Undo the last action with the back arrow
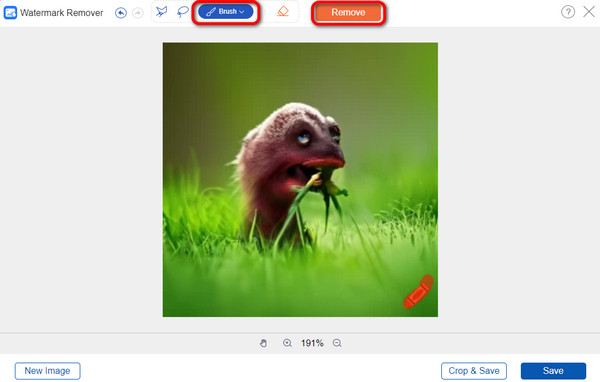The width and height of the screenshot is (600, 382). pyautogui.click(x=121, y=13)
